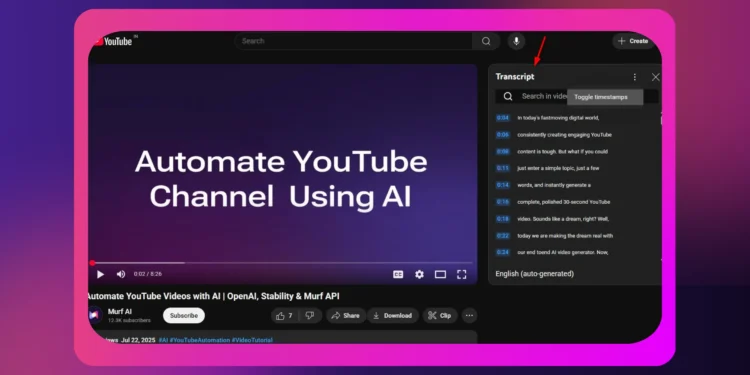This screenshot has width=750, height=375.
Task: Create a Clip with scissors button
Action: point(440,316)
